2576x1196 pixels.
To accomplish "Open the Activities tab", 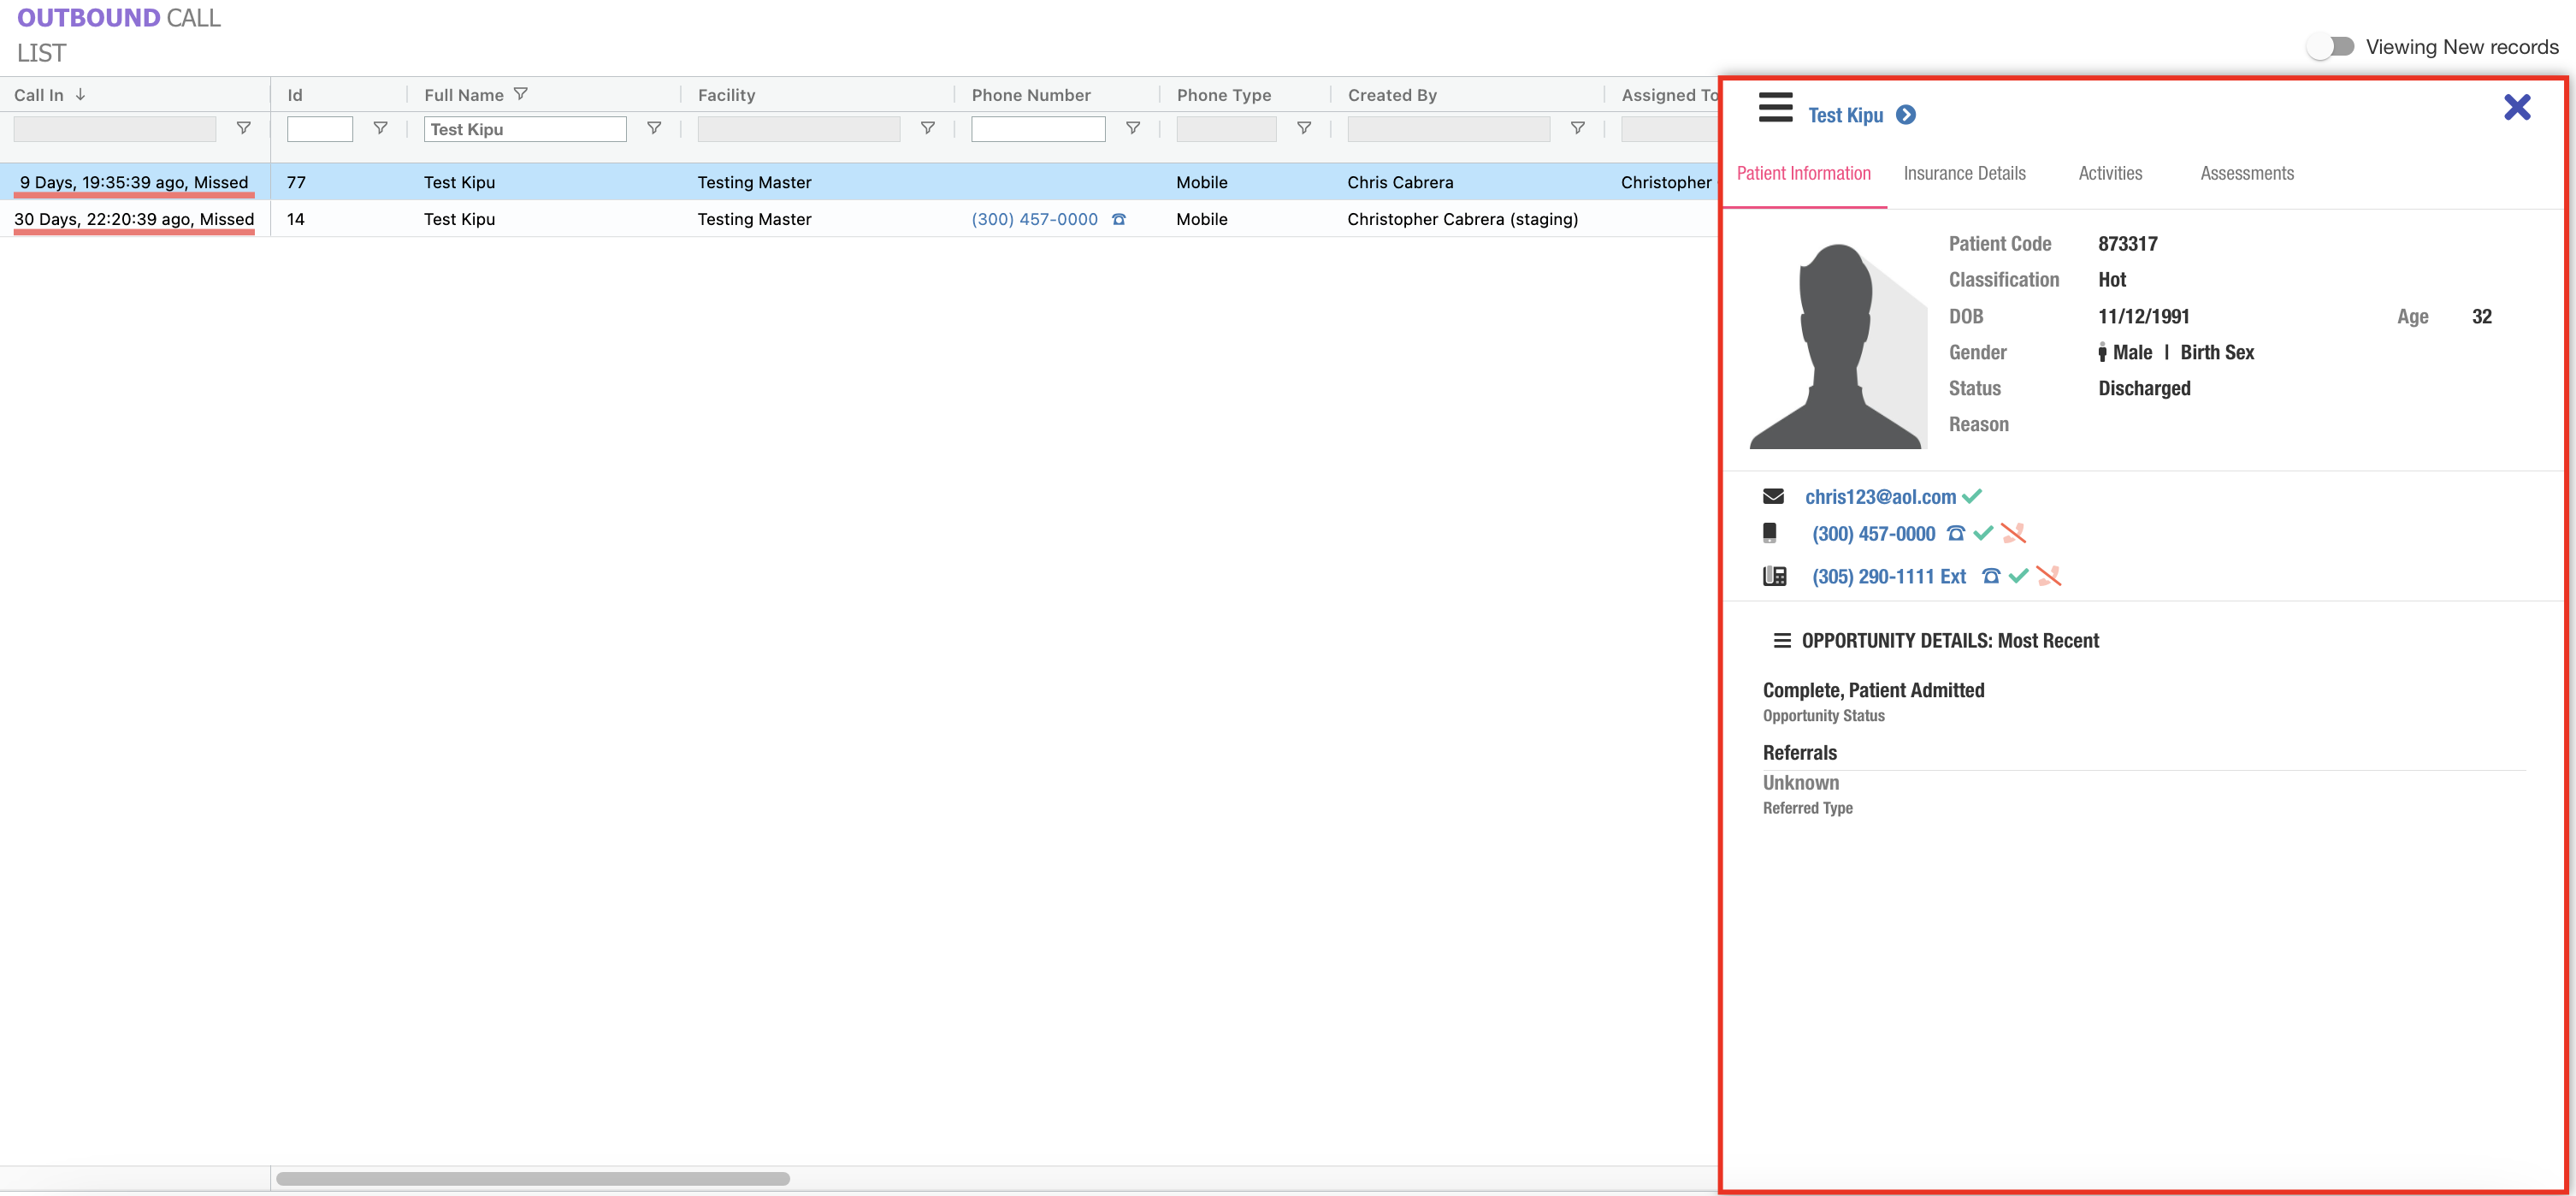I will coord(2110,173).
